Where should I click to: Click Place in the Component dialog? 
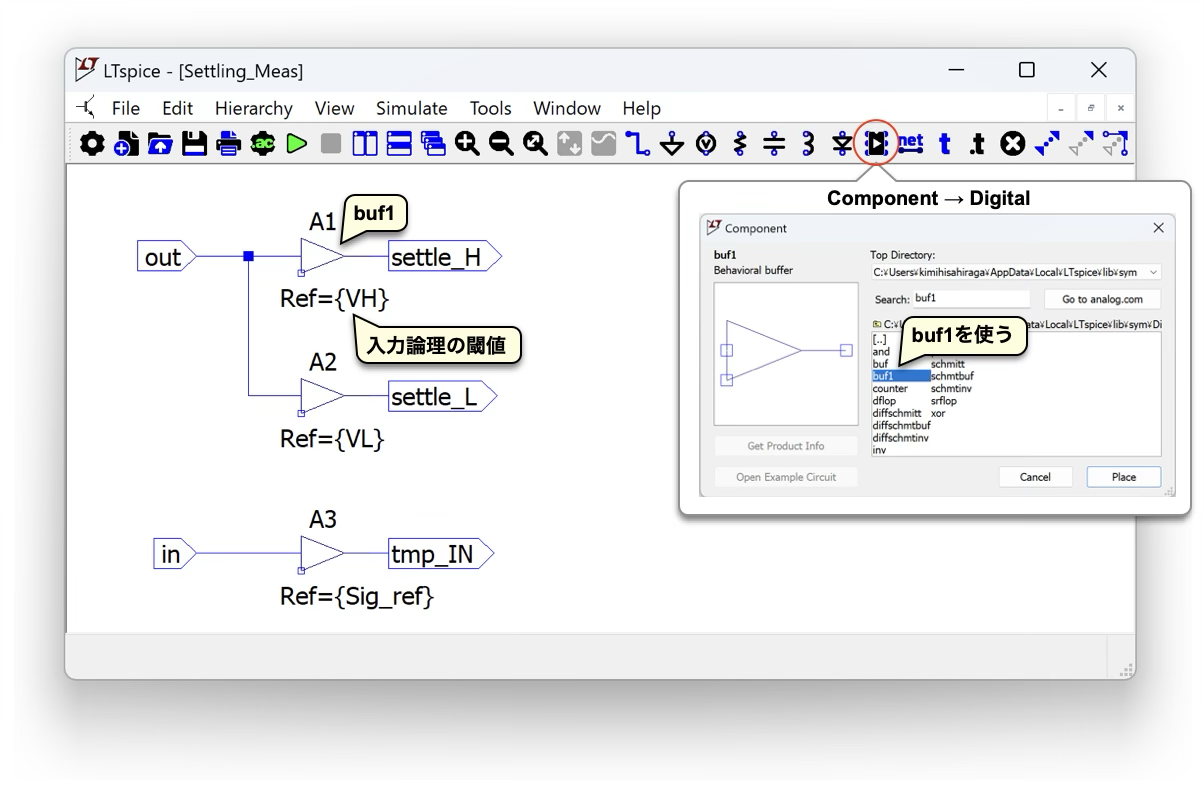[1124, 477]
